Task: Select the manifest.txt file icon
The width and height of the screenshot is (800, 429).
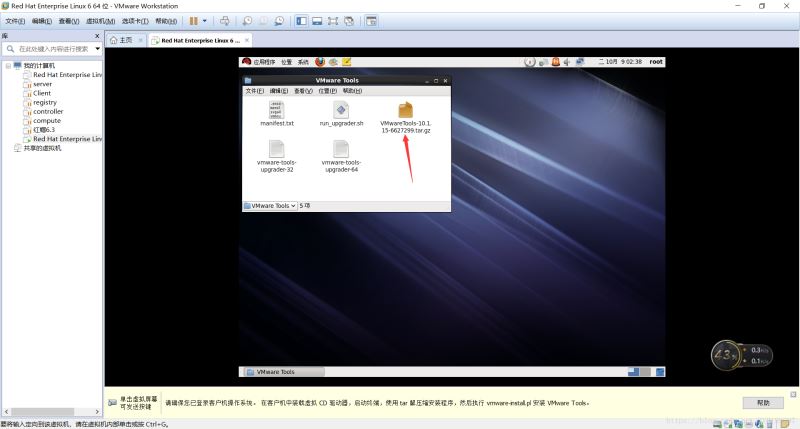Action: pos(277,111)
